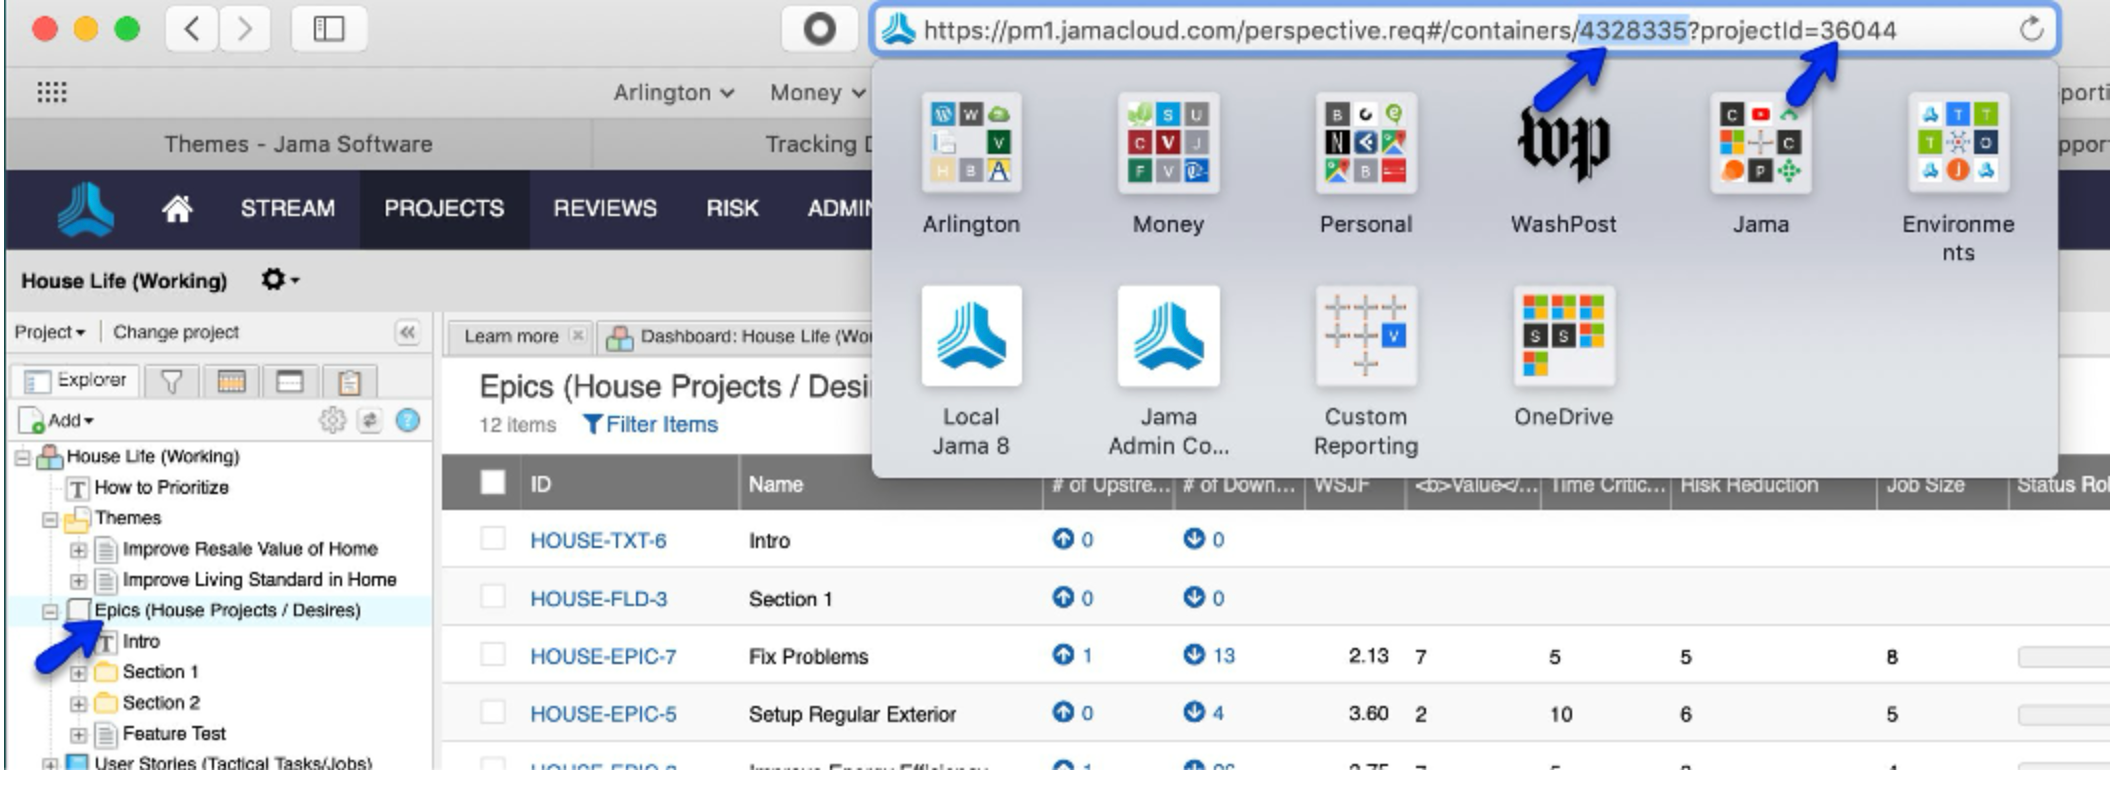
Task: Check the HOUSE-FLD-3 row checkbox
Action: [492, 597]
